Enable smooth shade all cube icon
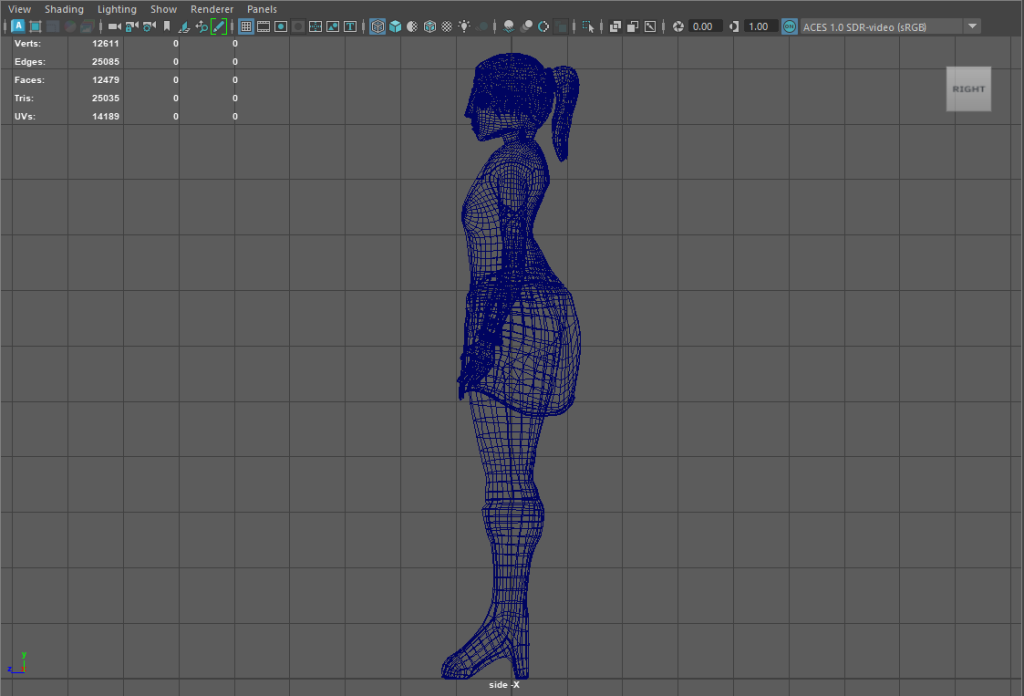This screenshot has width=1024, height=696. [395, 27]
